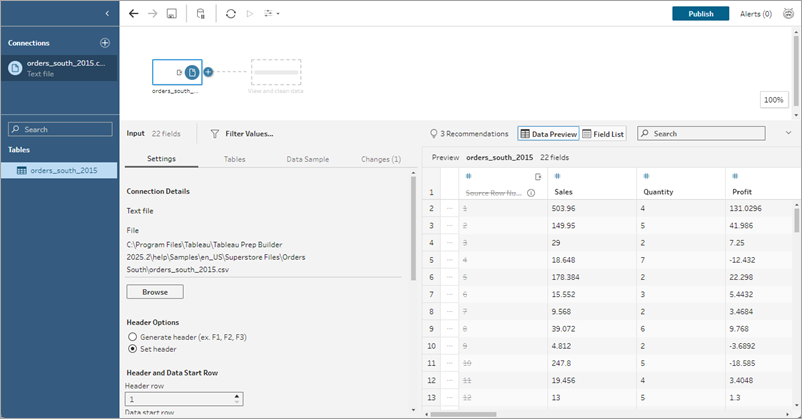Select the orders_south input step in flow

177,72
